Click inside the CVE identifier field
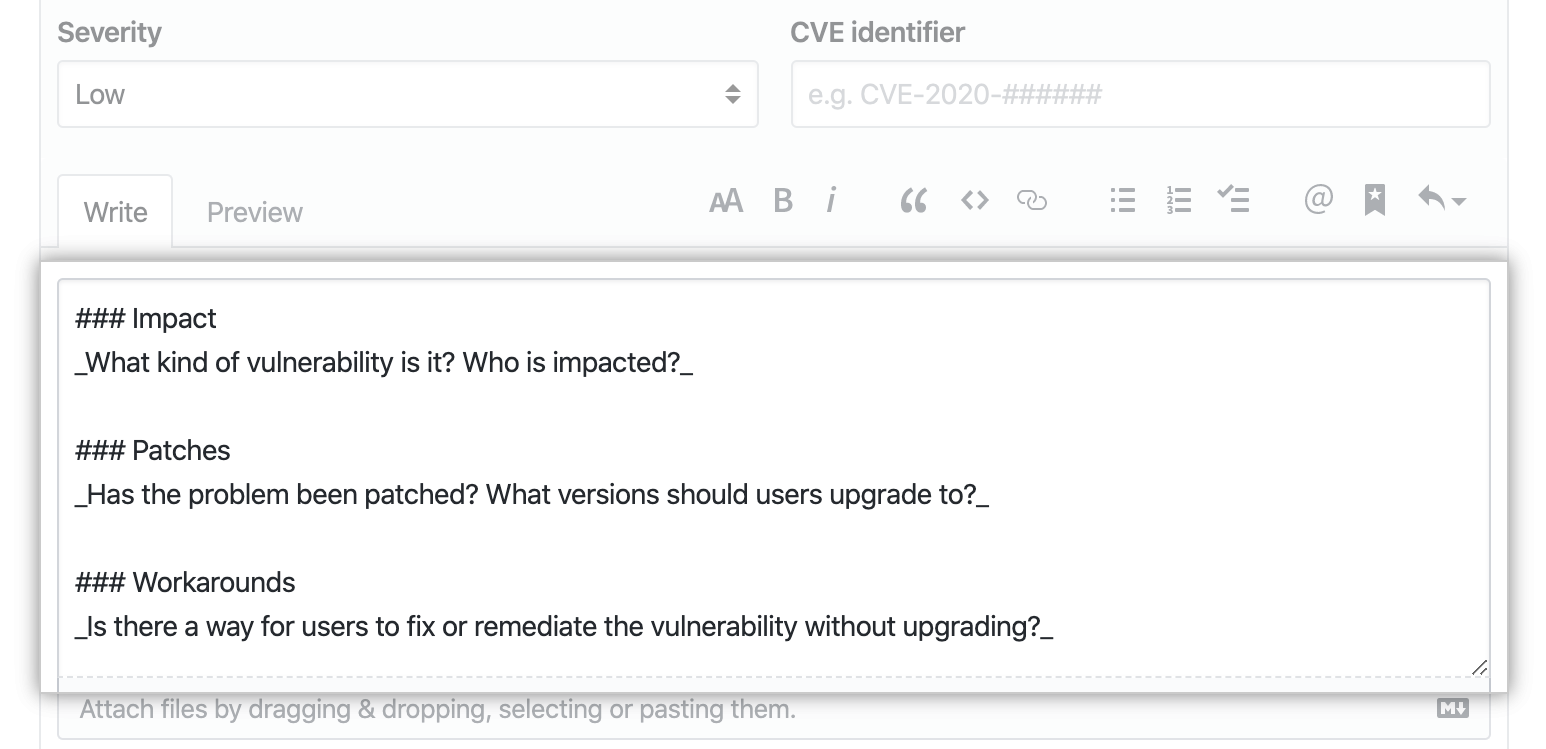Image resolution: width=1546 pixels, height=749 pixels. tap(1140, 94)
